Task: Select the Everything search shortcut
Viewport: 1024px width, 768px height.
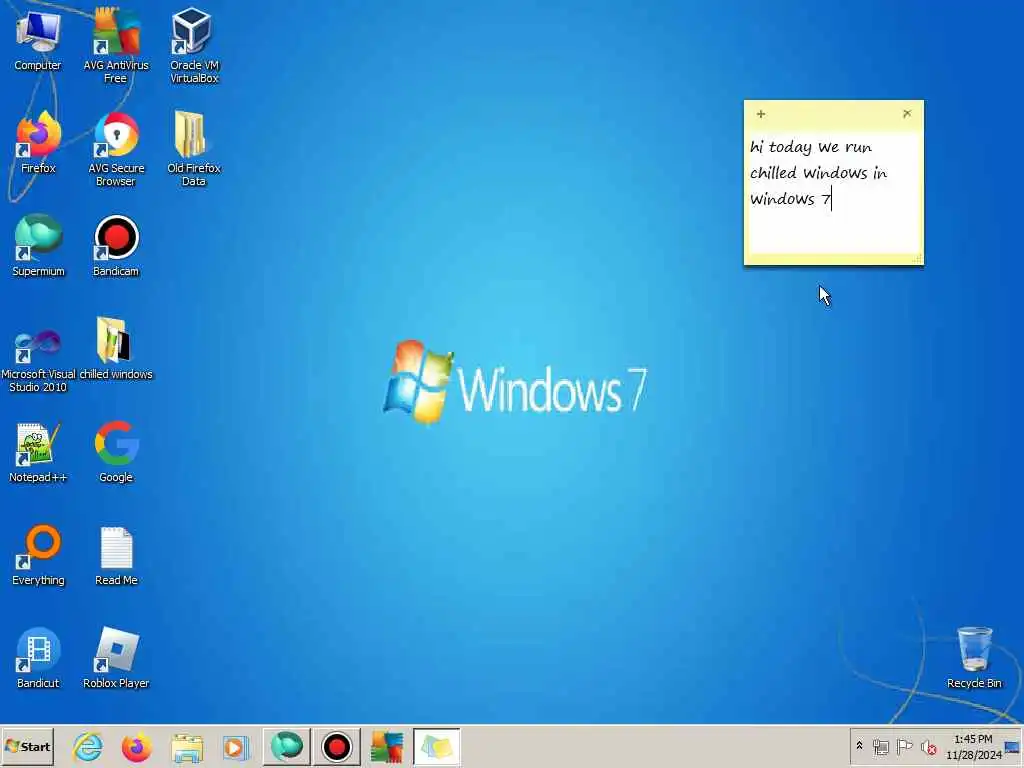Action: (38, 555)
